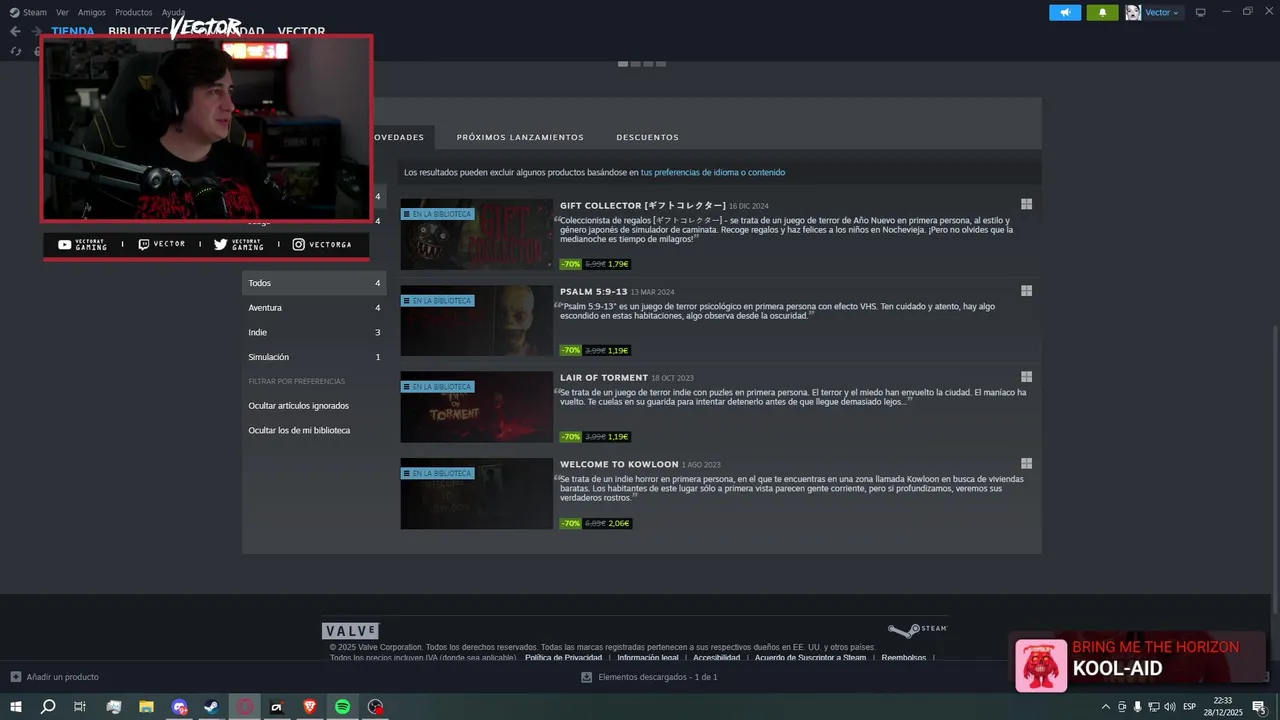Open Welcome to Kowloon thumbnail
The height and width of the screenshot is (720, 1280).
pos(476,493)
